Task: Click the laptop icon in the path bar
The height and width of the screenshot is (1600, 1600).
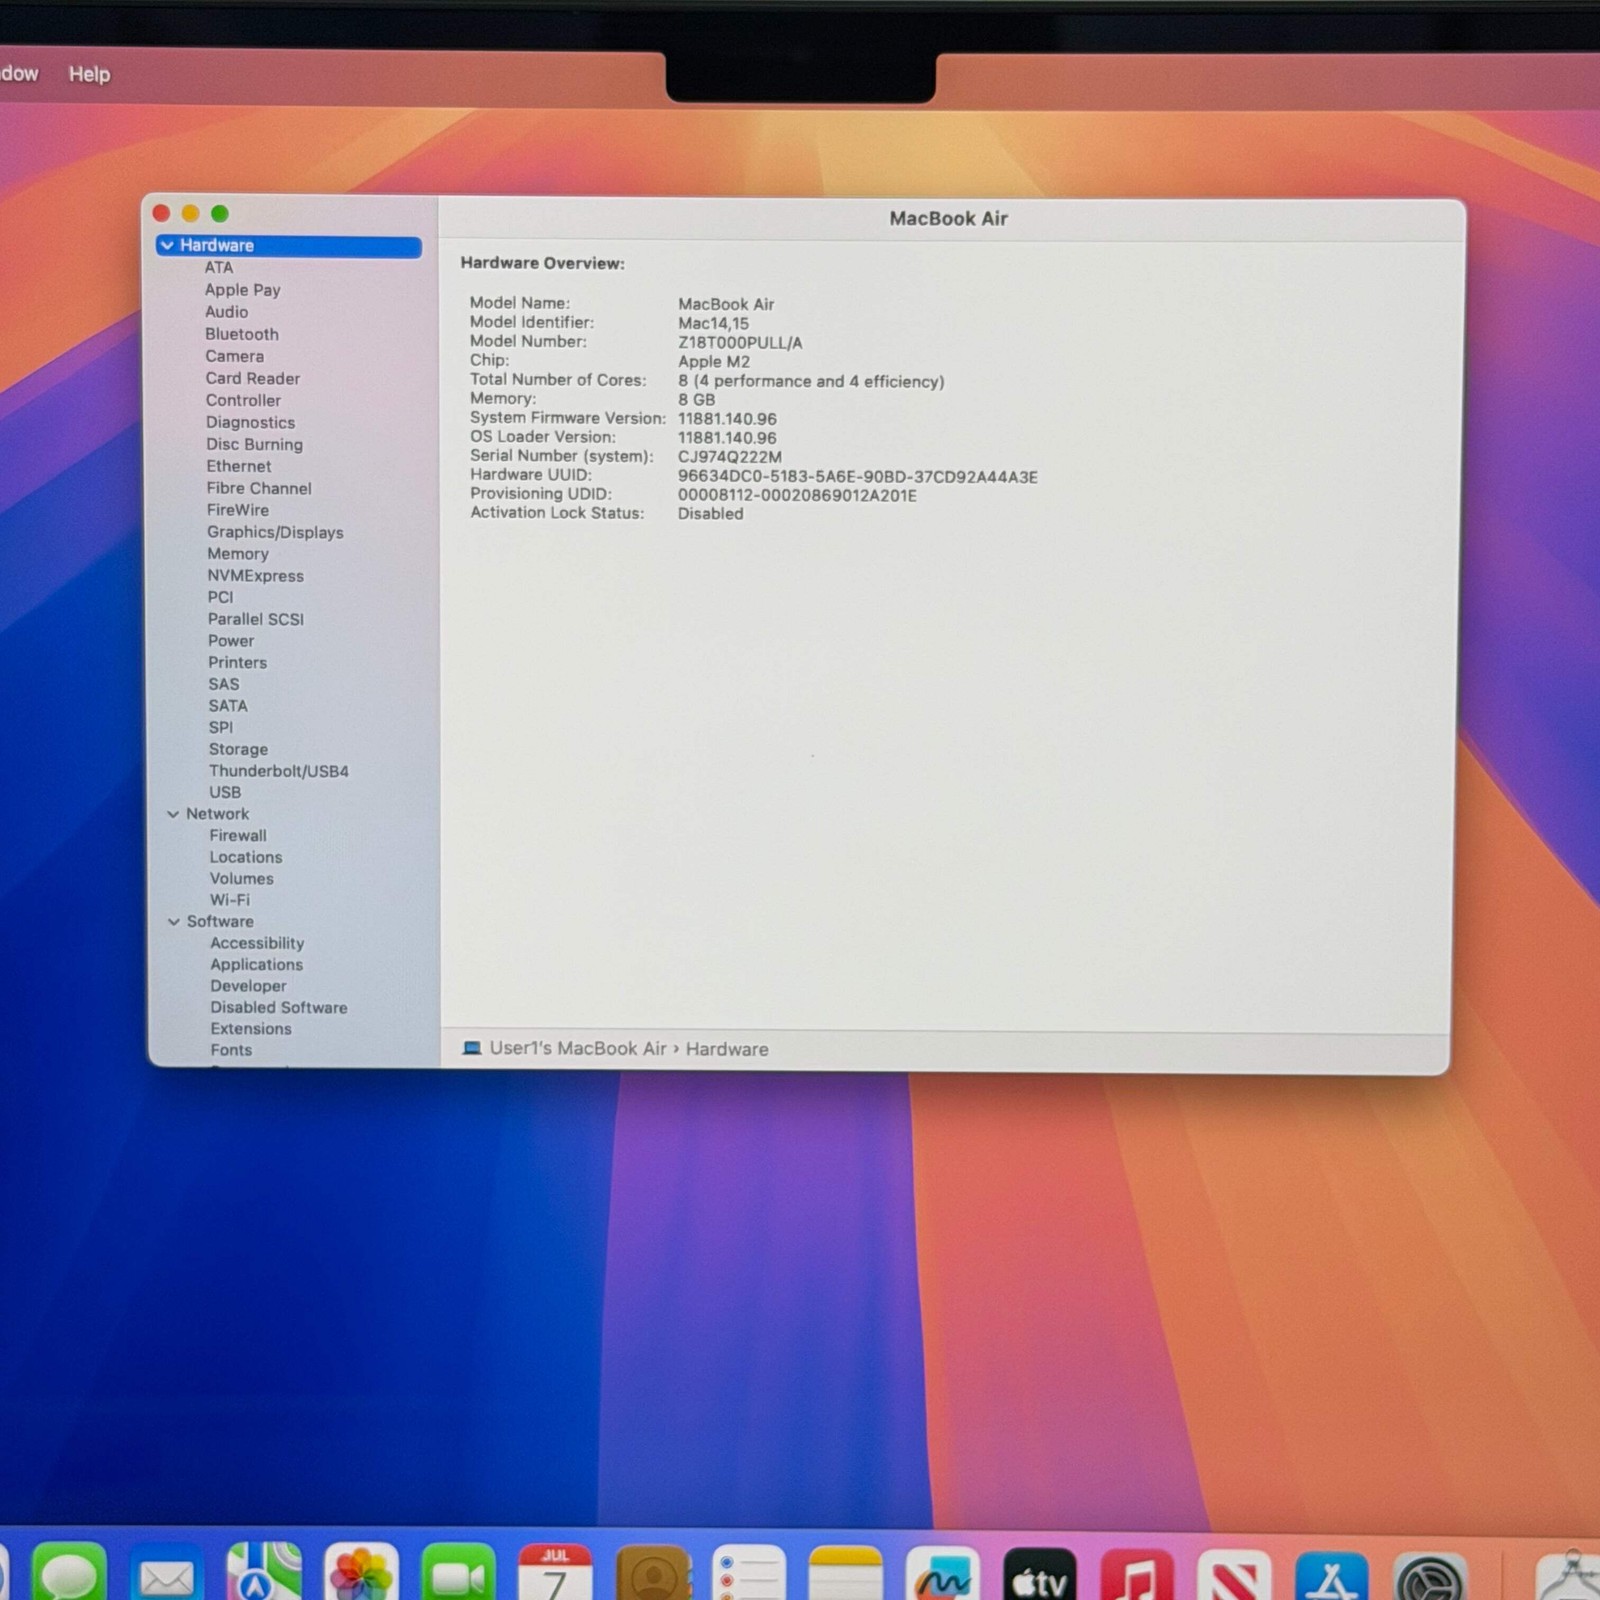Action: 472,1048
